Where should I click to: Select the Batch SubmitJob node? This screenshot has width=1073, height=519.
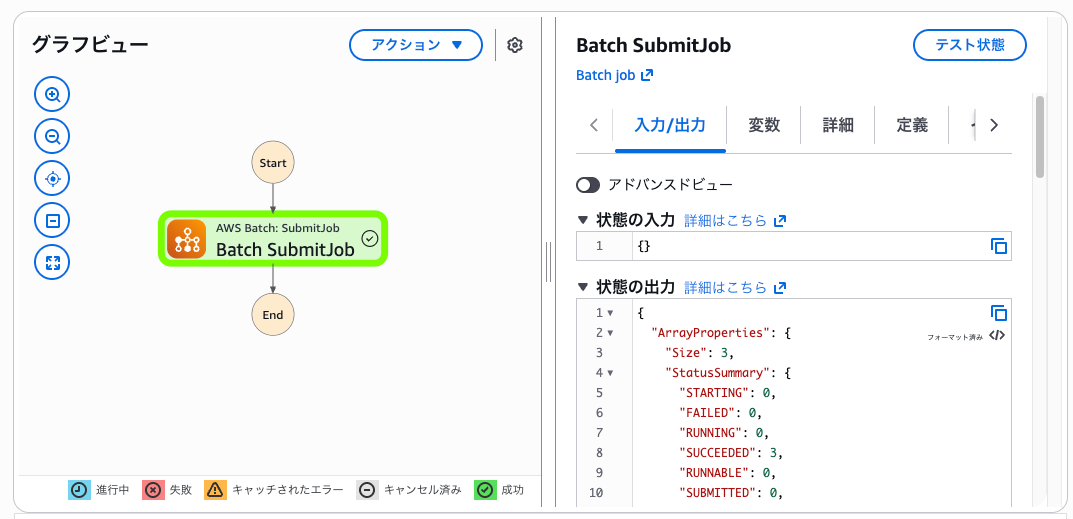coord(273,239)
